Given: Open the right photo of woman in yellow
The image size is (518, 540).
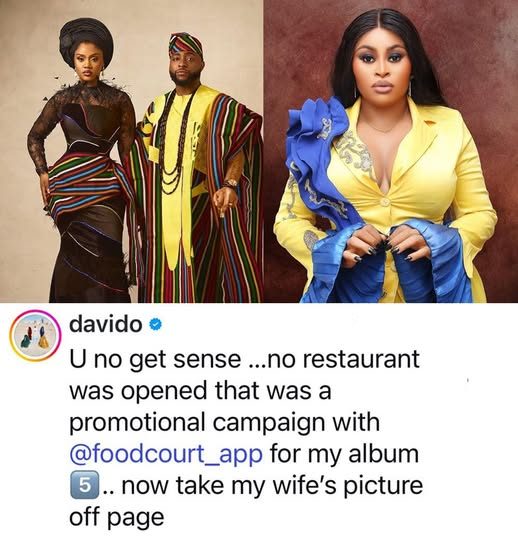Looking at the screenshot, I should 391,152.
